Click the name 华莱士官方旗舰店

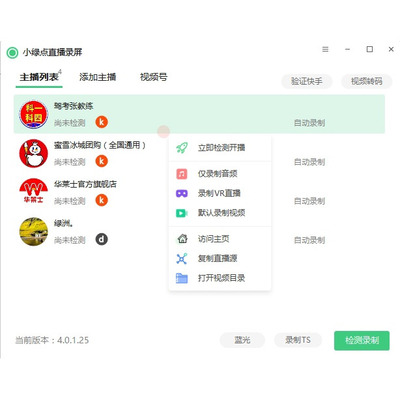point(85,184)
